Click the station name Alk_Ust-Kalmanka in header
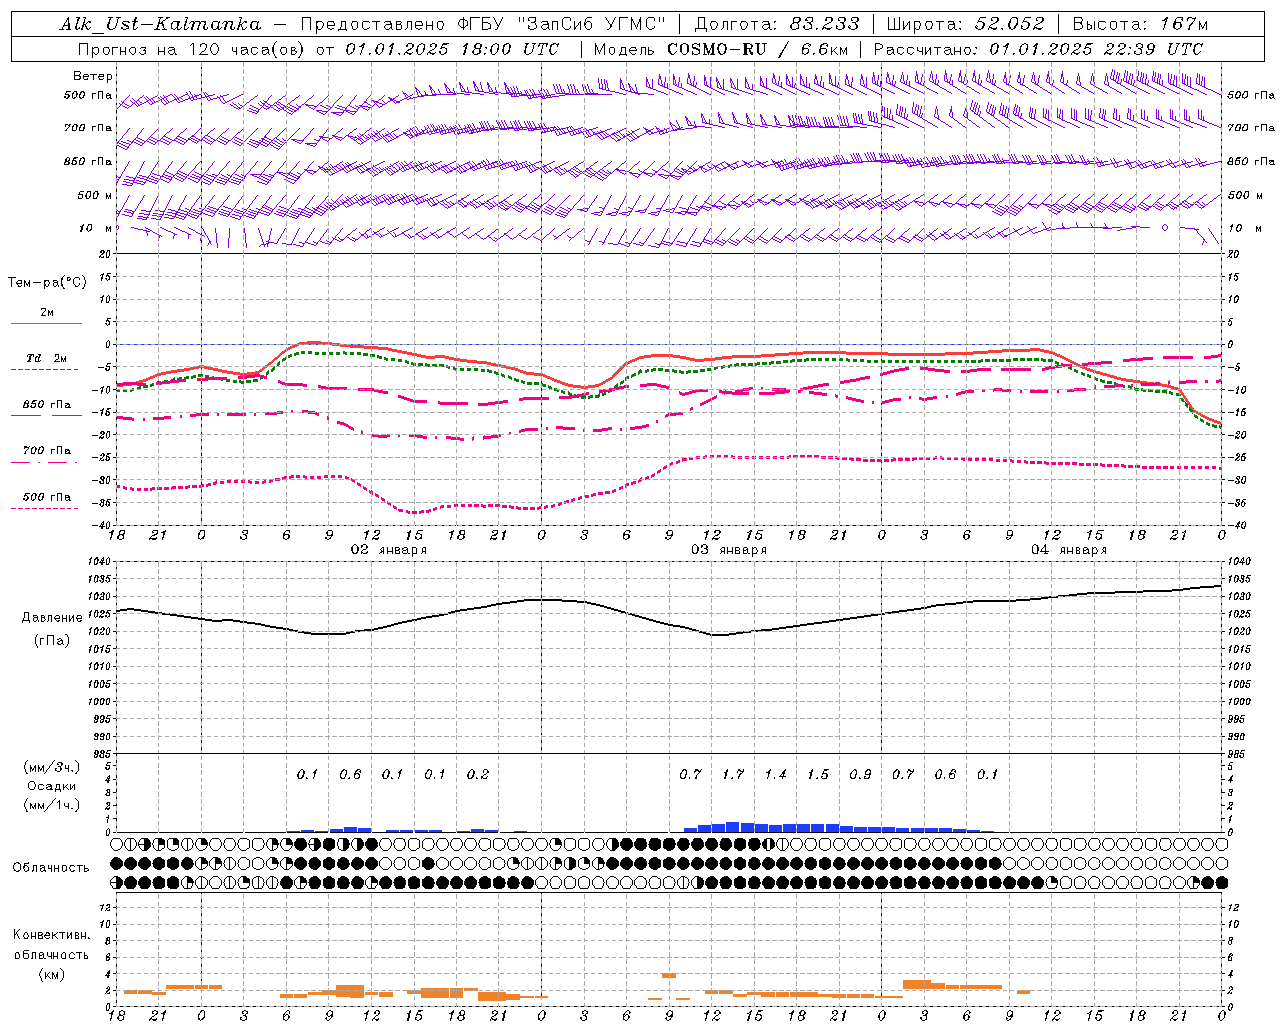Image resolution: width=1280 pixels, height=1024 pixels. point(161,24)
